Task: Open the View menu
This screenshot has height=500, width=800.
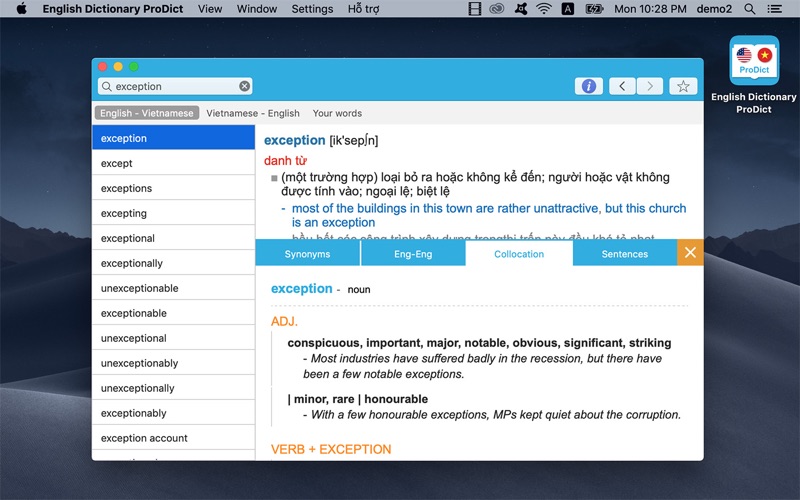Action: pos(210,9)
